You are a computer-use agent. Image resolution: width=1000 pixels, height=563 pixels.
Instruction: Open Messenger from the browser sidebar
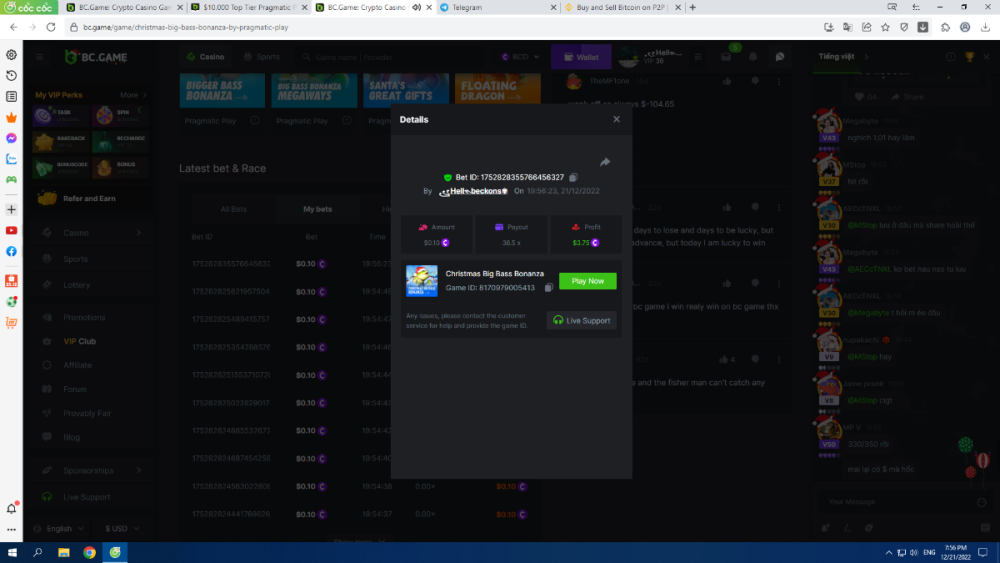pos(11,138)
